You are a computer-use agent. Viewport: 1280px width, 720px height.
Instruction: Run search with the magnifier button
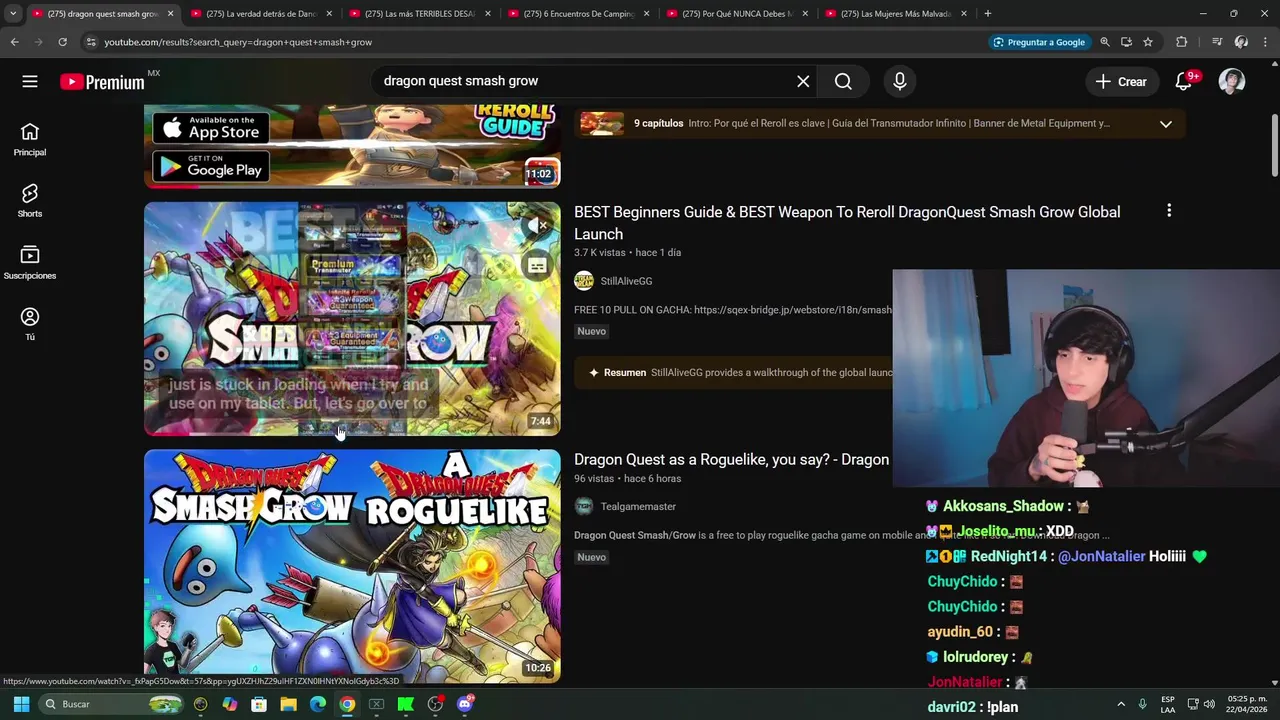(x=843, y=82)
